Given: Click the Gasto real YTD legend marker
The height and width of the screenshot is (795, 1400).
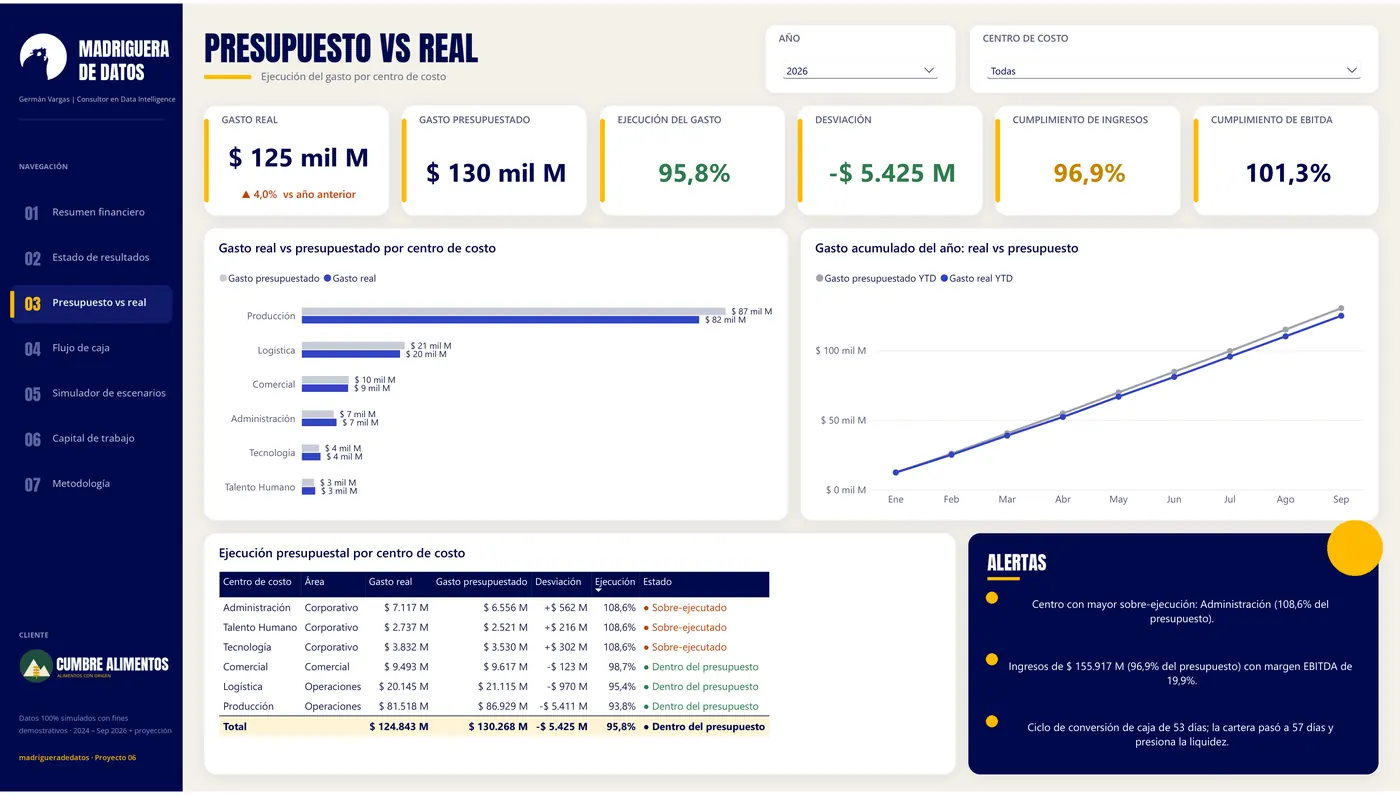Looking at the screenshot, I should (944, 279).
